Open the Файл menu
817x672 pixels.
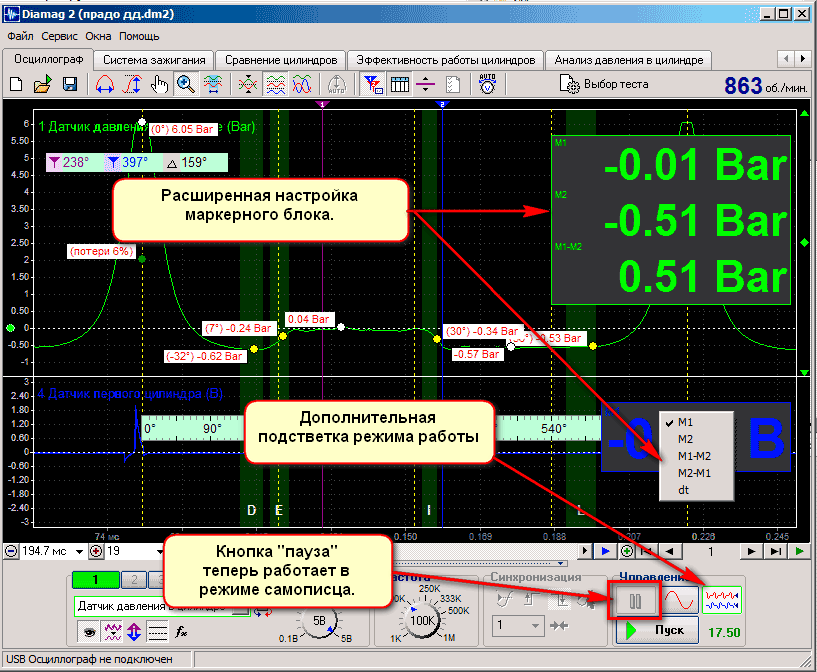pos(20,36)
